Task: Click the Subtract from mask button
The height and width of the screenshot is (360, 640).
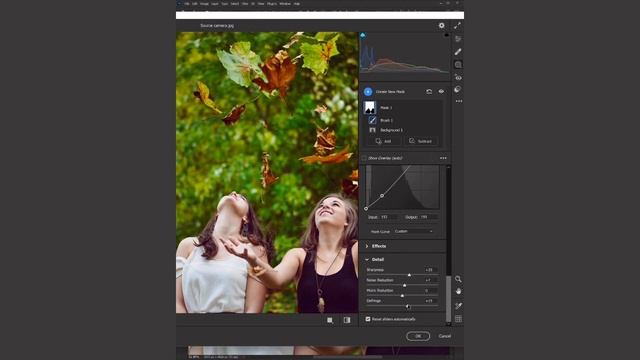Action: click(421, 141)
